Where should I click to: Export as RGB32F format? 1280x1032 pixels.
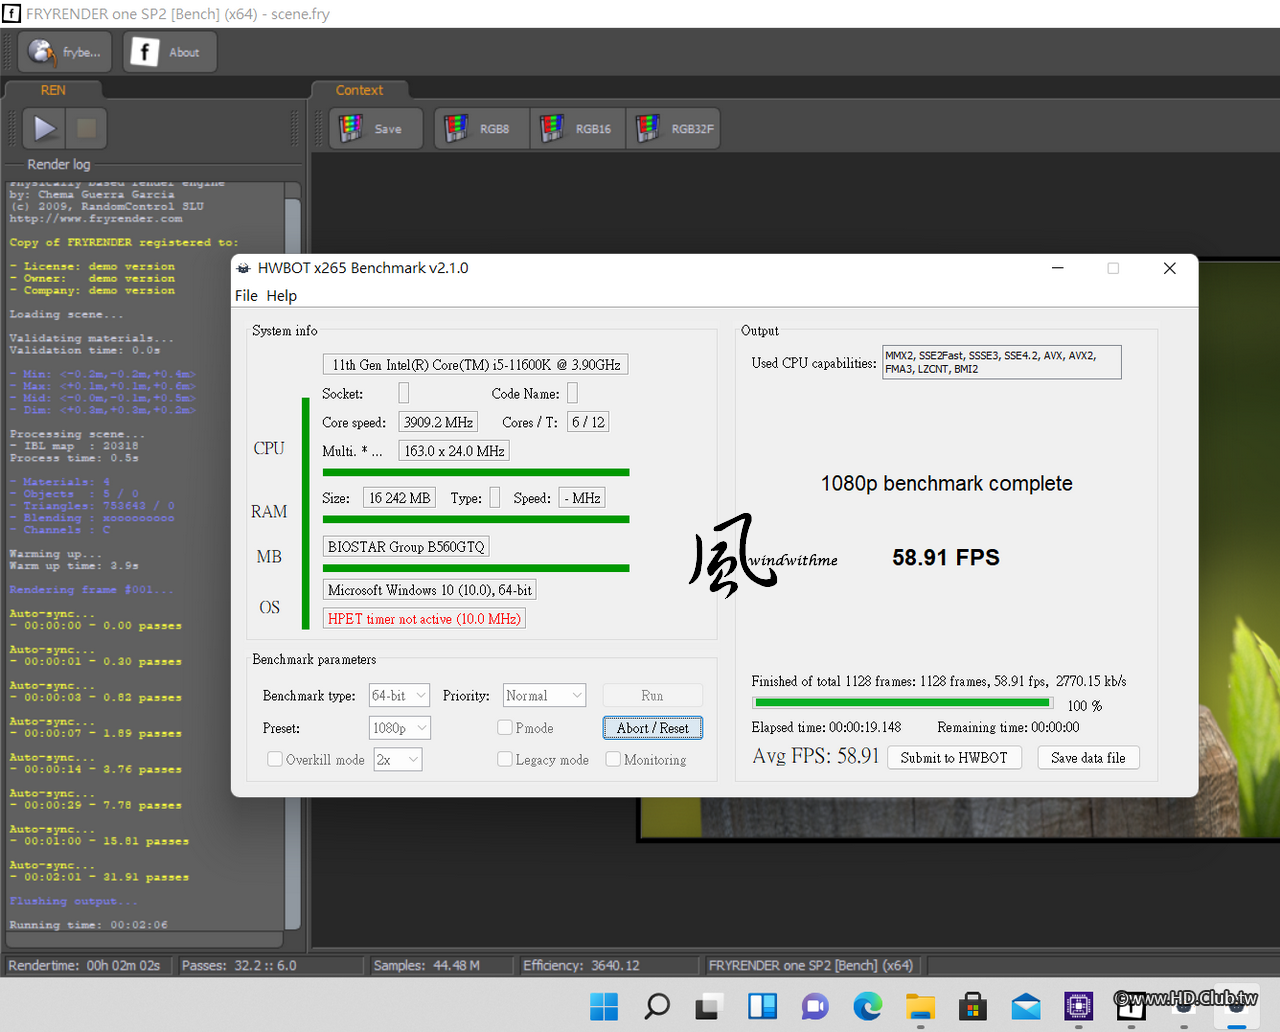point(674,129)
